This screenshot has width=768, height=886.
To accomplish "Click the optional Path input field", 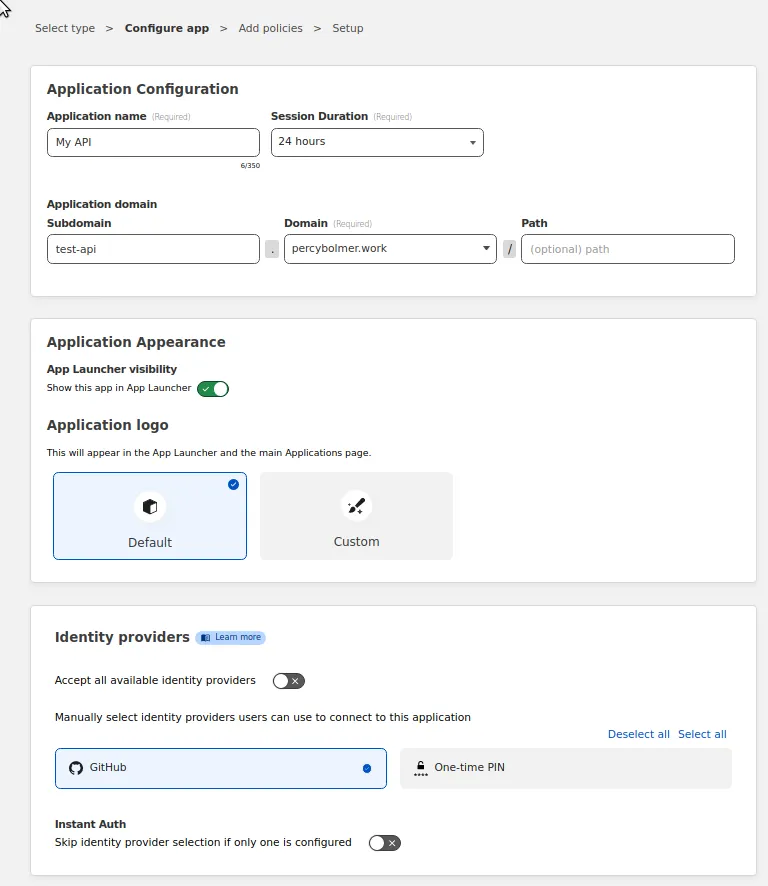I will [627, 248].
